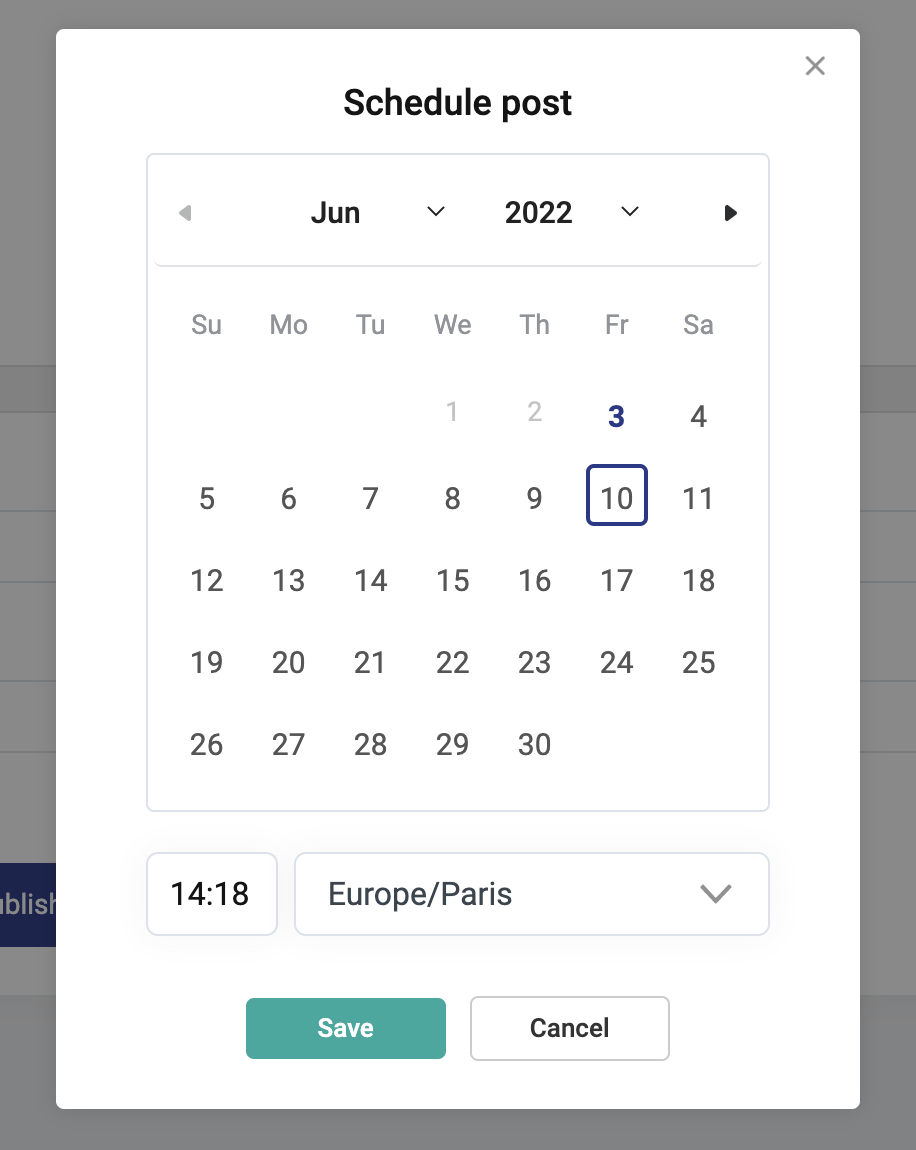The height and width of the screenshot is (1150, 916).
Task: Select Saturday June 4
Action: tap(698, 417)
